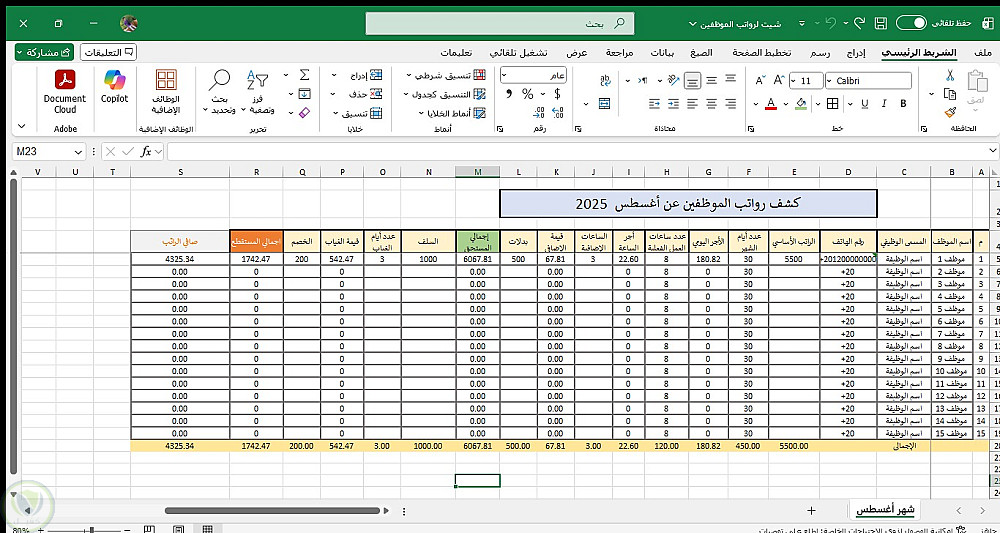
Task: Switch to the إدراج ribbon tab
Action: (856, 53)
